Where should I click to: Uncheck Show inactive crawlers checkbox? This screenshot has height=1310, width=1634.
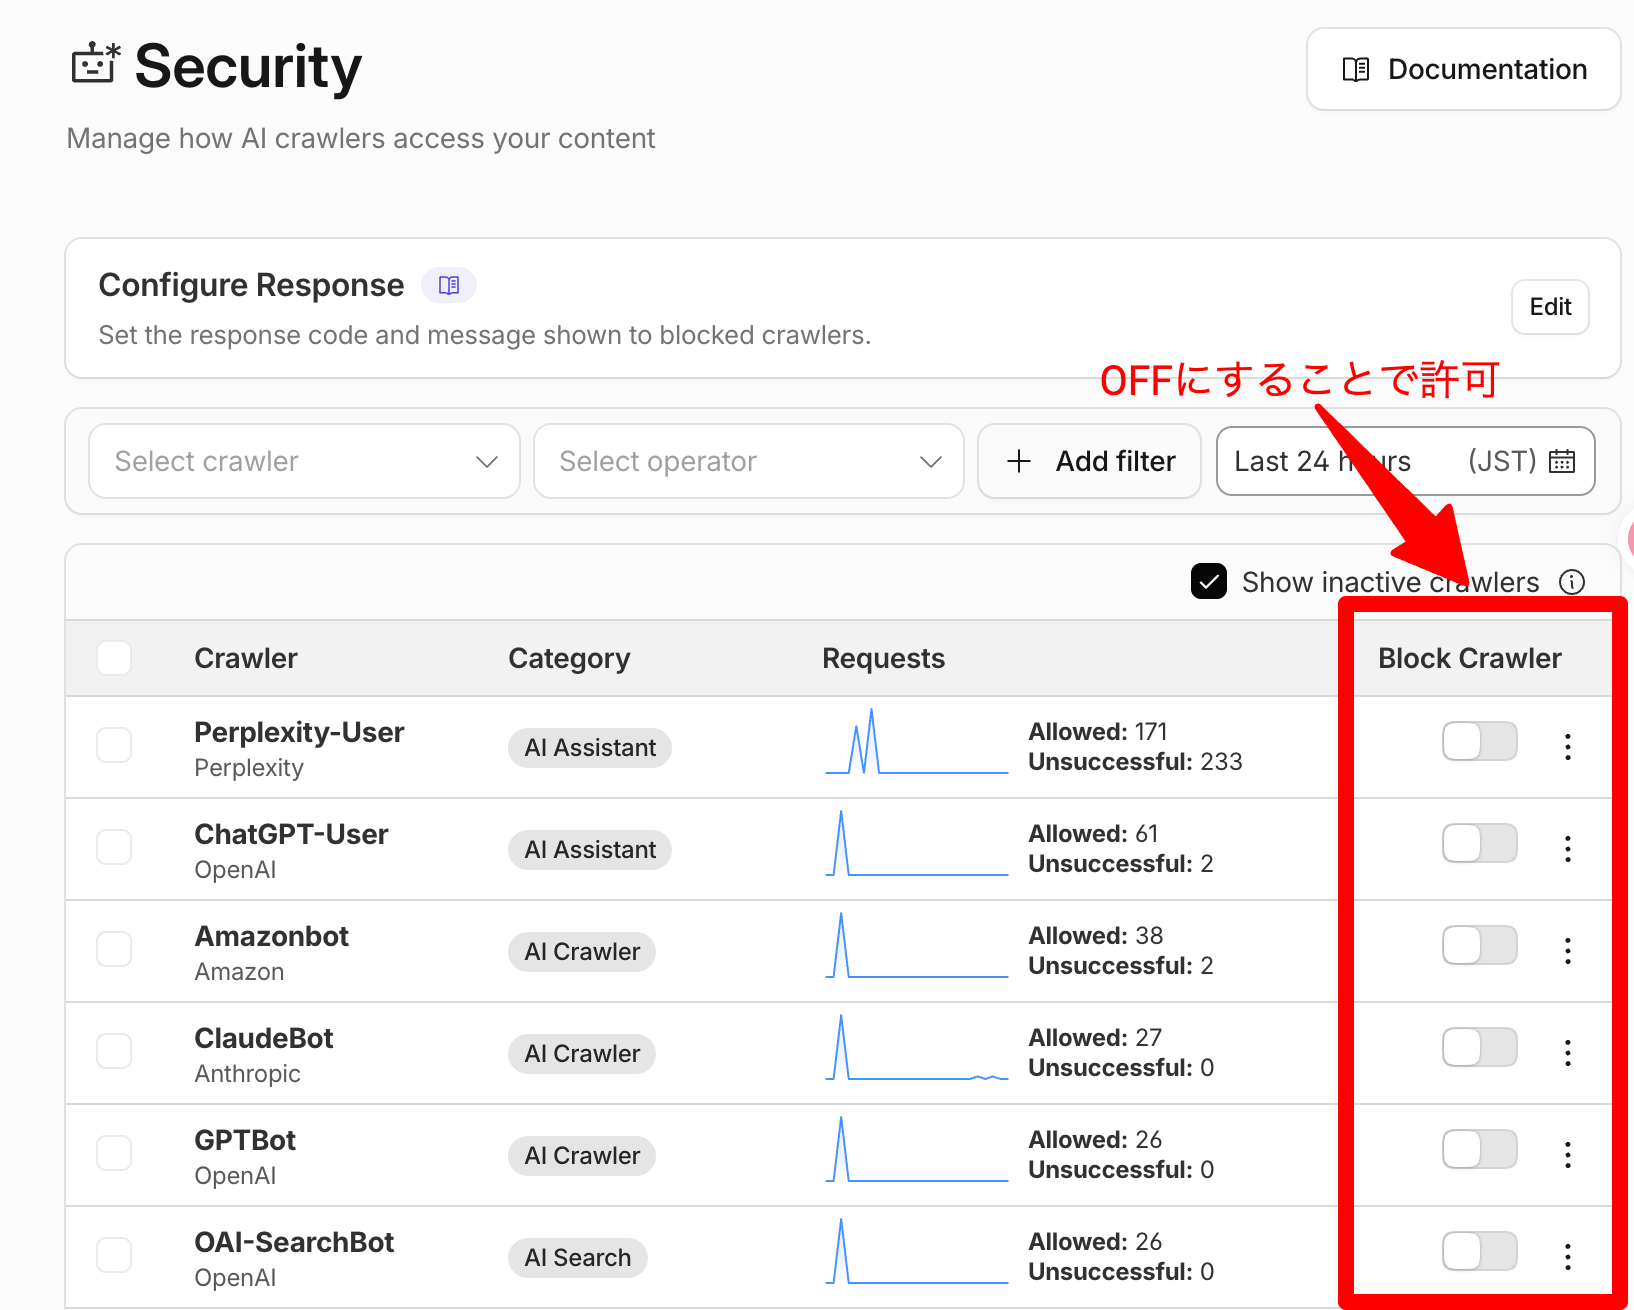click(x=1209, y=581)
